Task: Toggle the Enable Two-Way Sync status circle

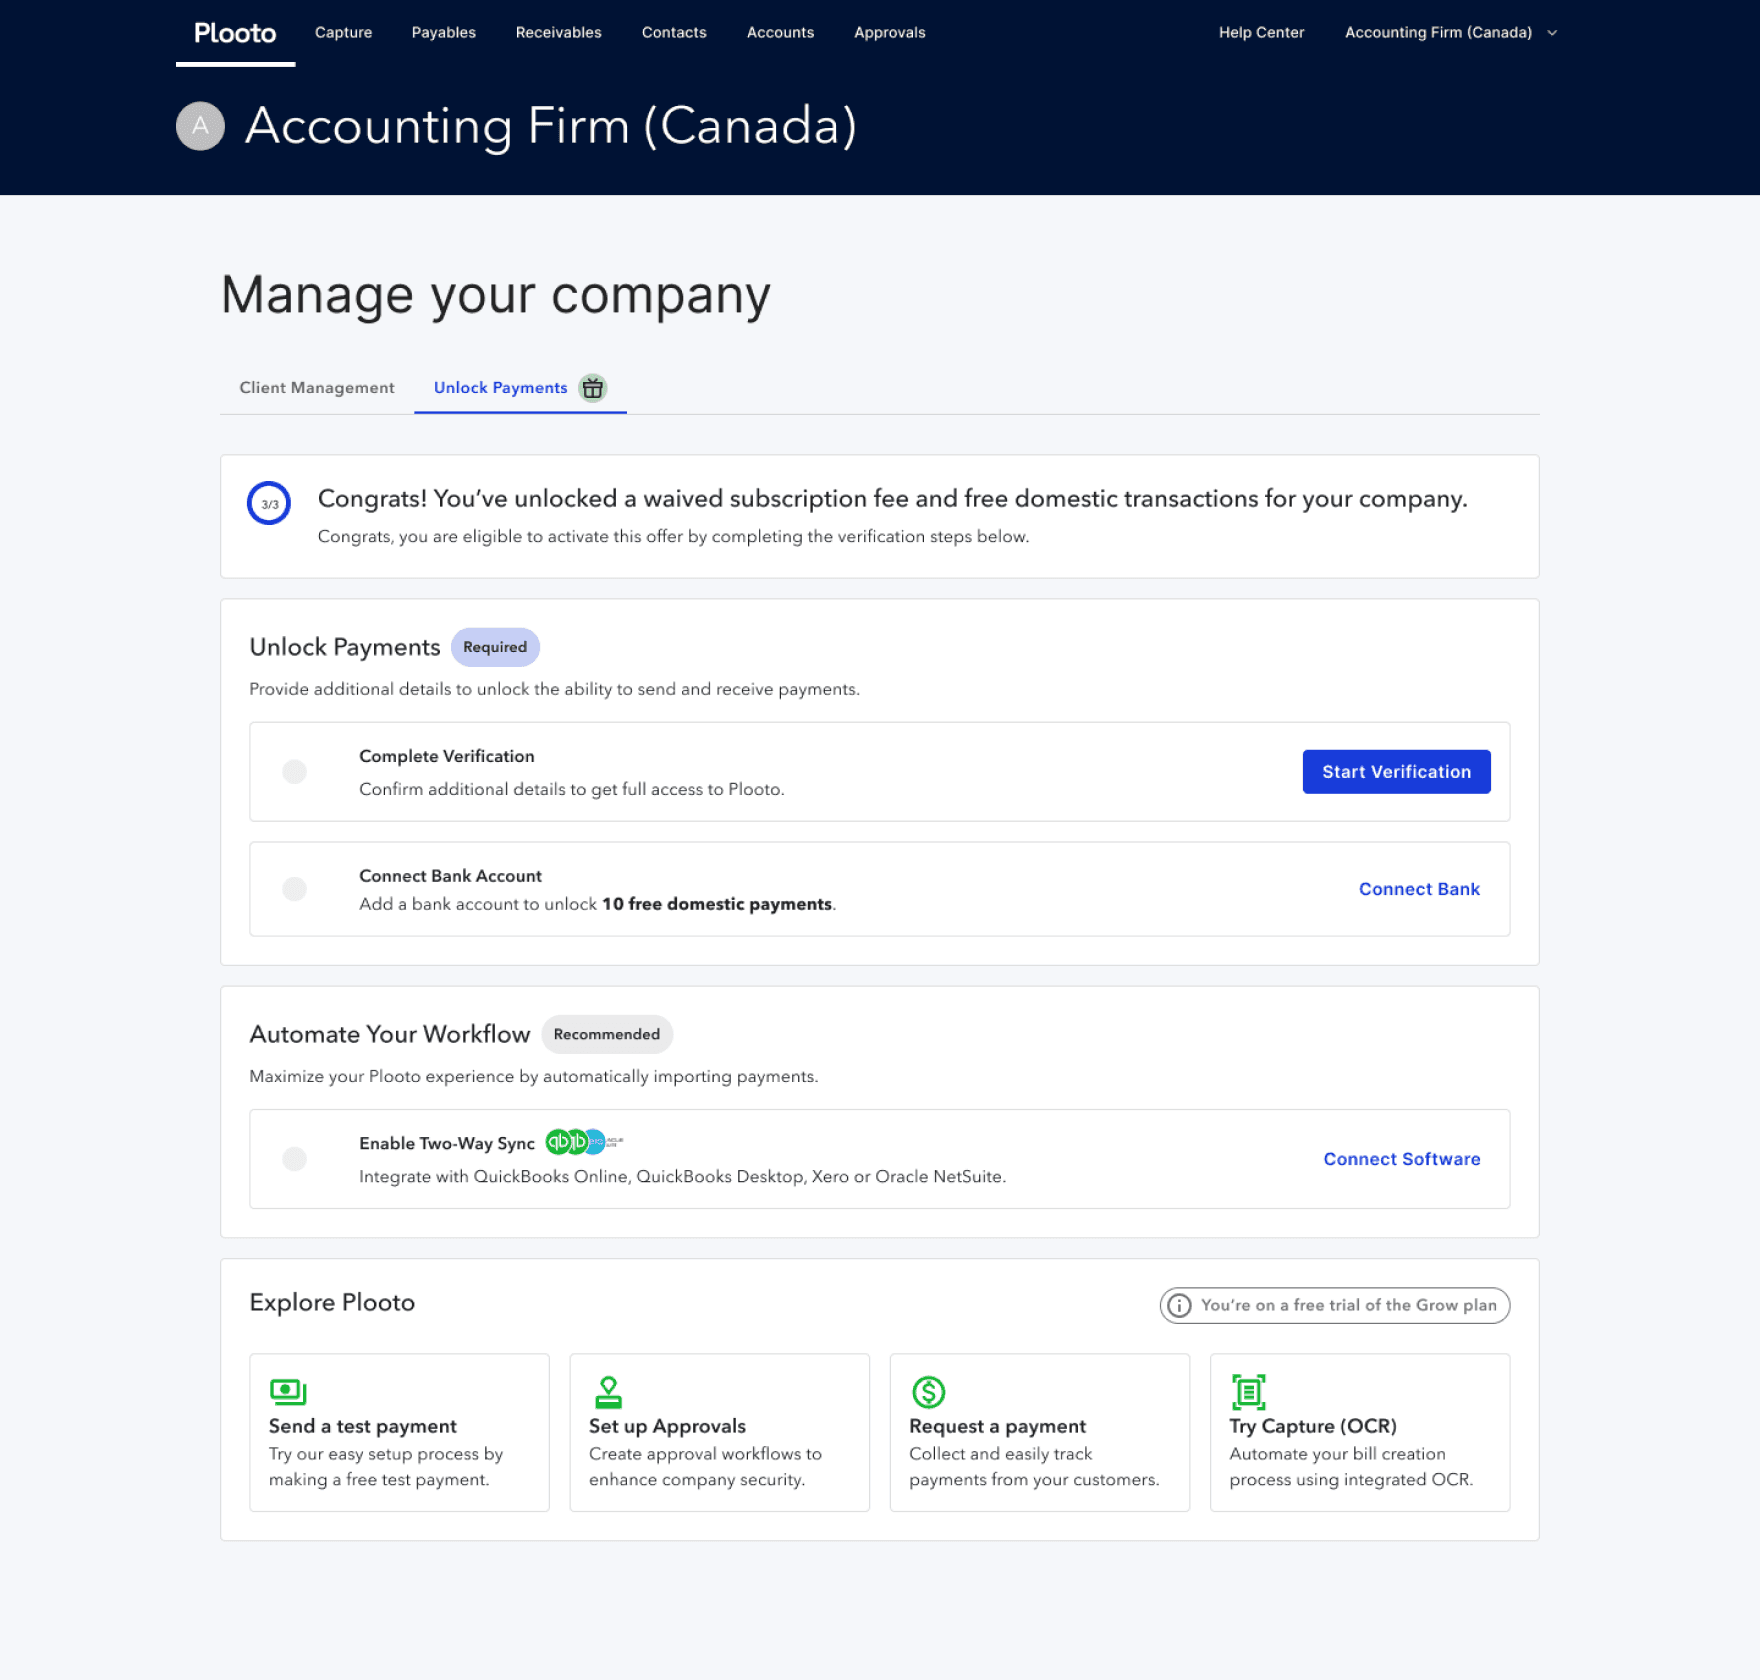Action: coord(294,1159)
